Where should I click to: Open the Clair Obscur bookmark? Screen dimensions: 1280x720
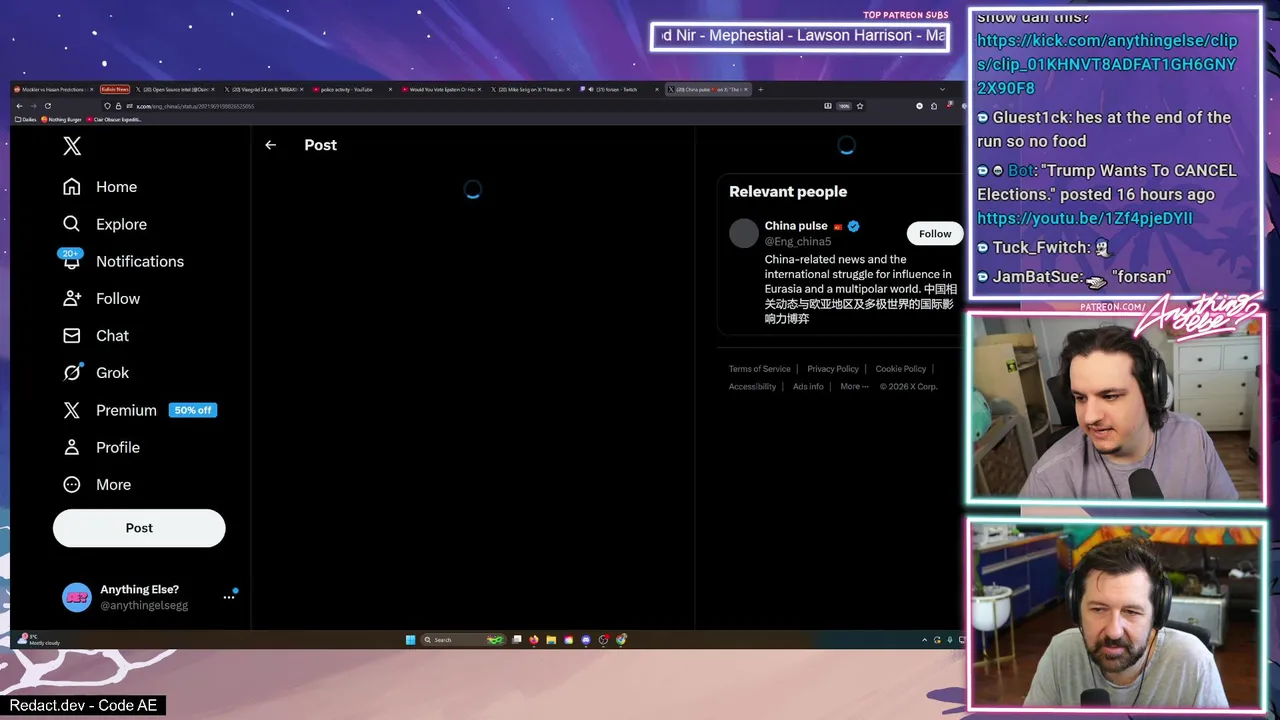pyautogui.click(x=114, y=119)
